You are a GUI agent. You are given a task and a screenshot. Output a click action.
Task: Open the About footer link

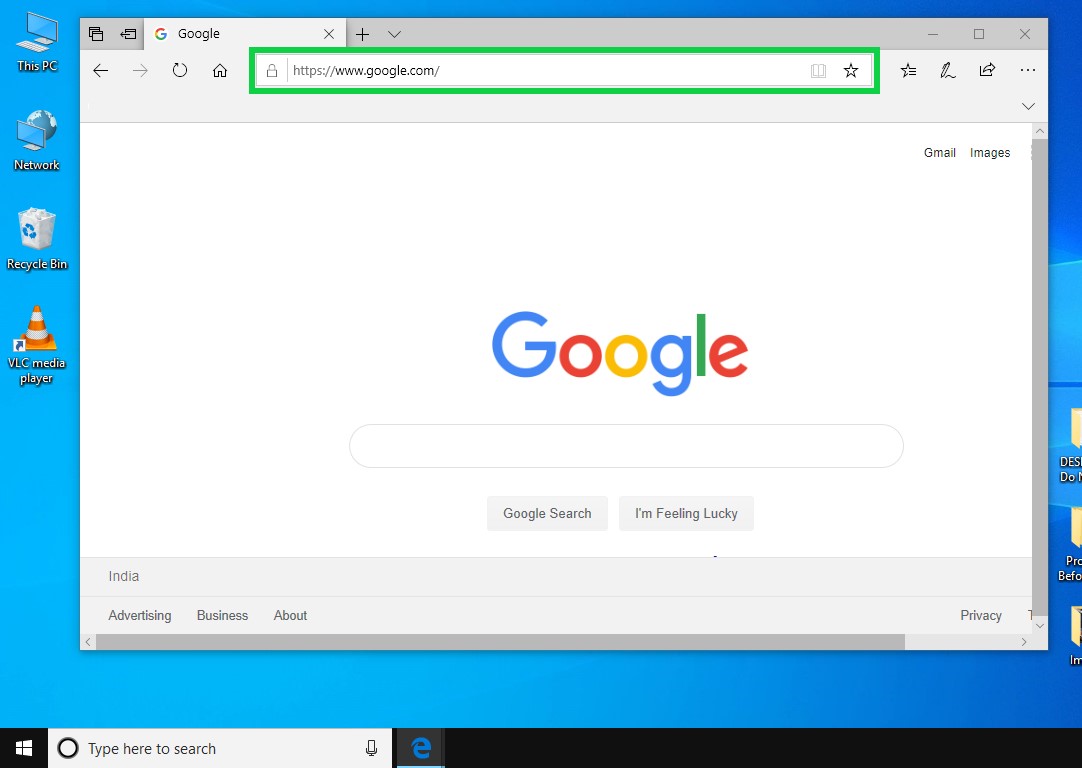coord(290,616)
